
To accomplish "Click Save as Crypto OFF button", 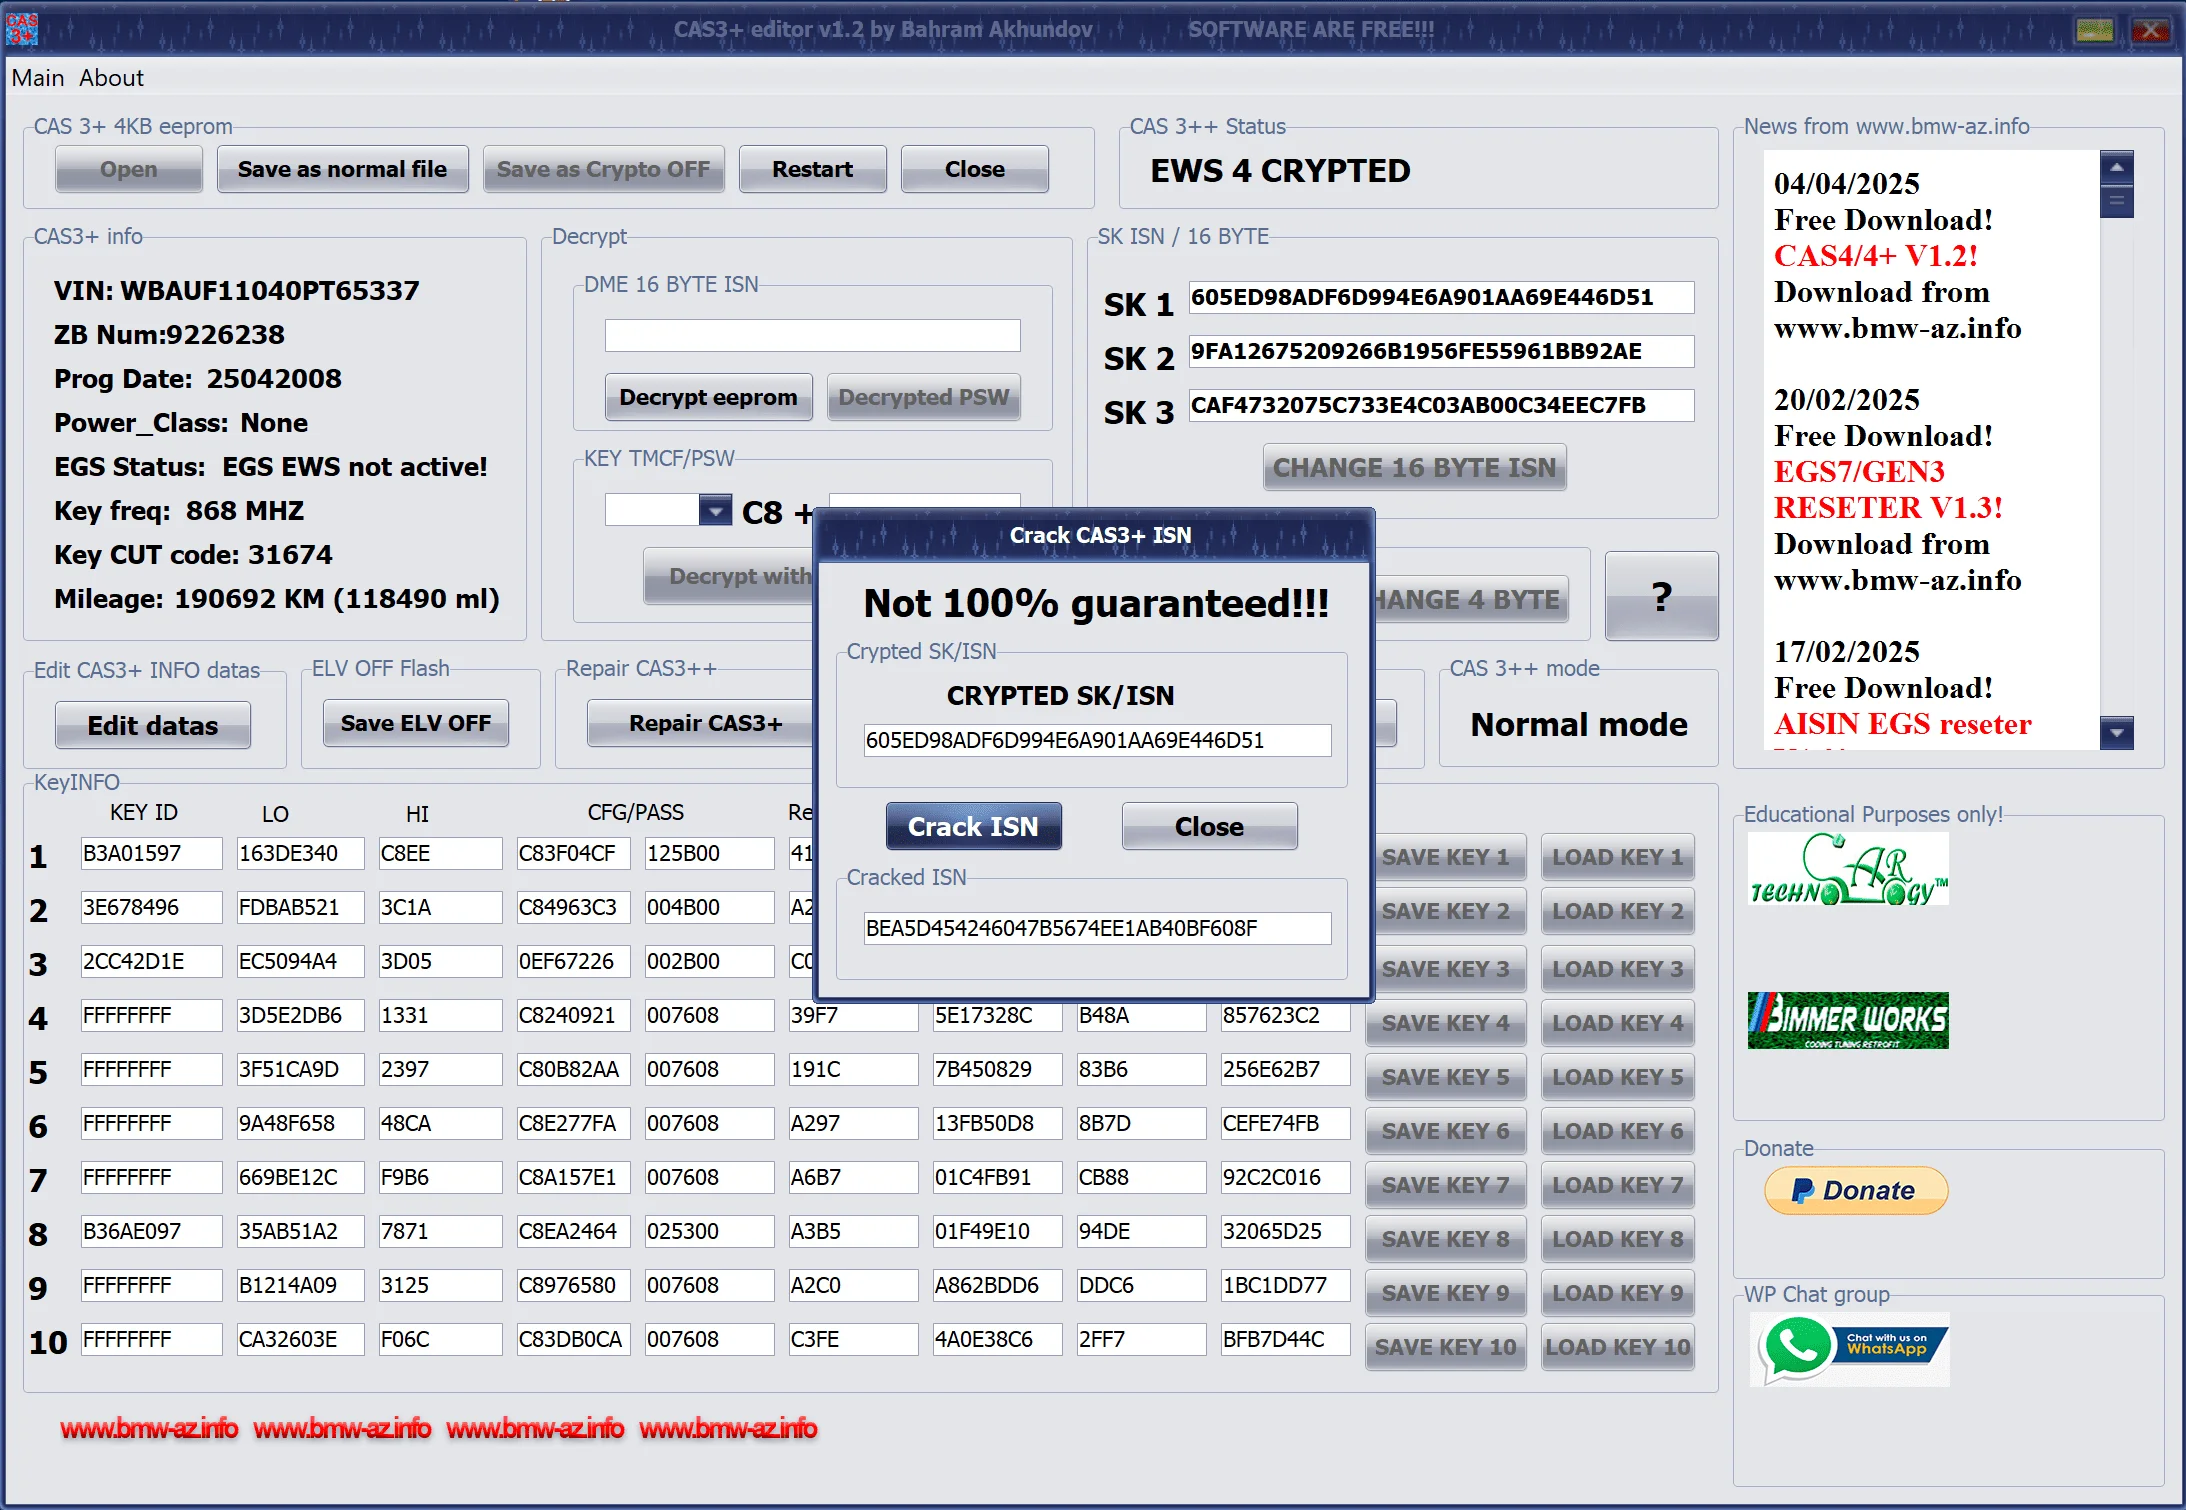I will [603, 169].
